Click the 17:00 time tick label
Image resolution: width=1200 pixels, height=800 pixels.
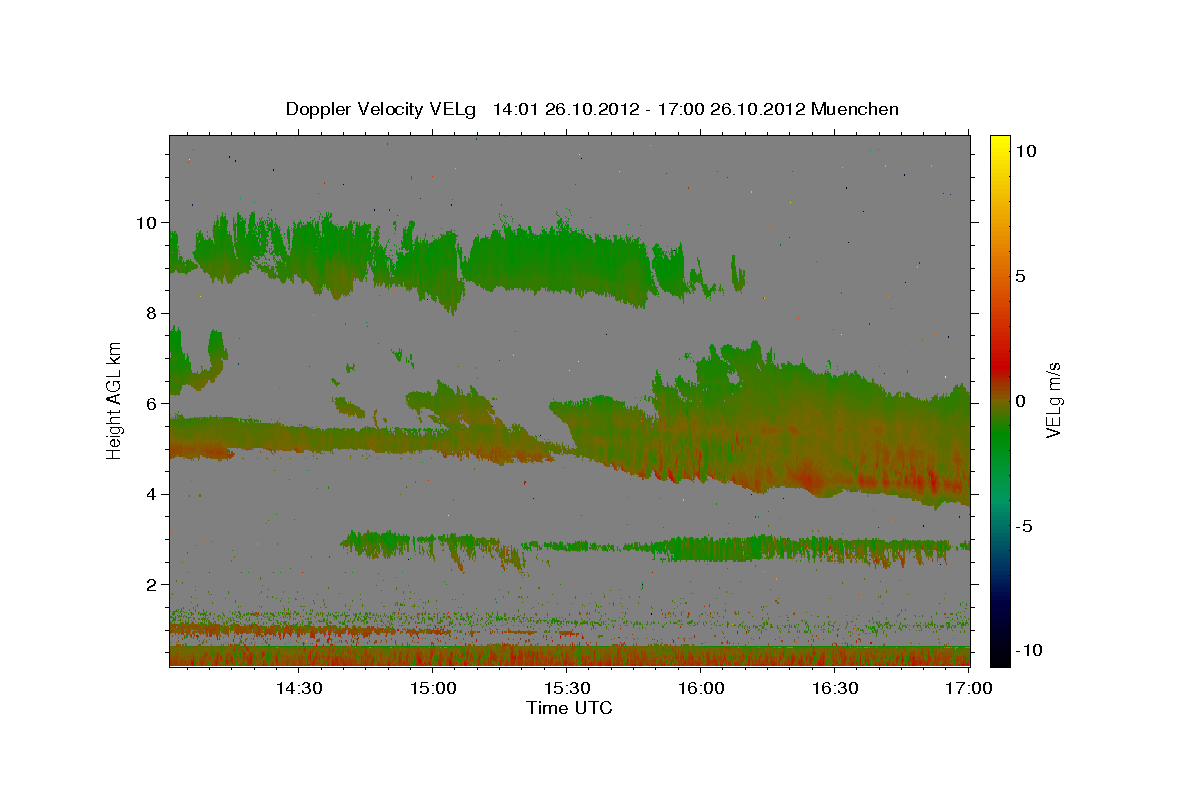point(970,689)
